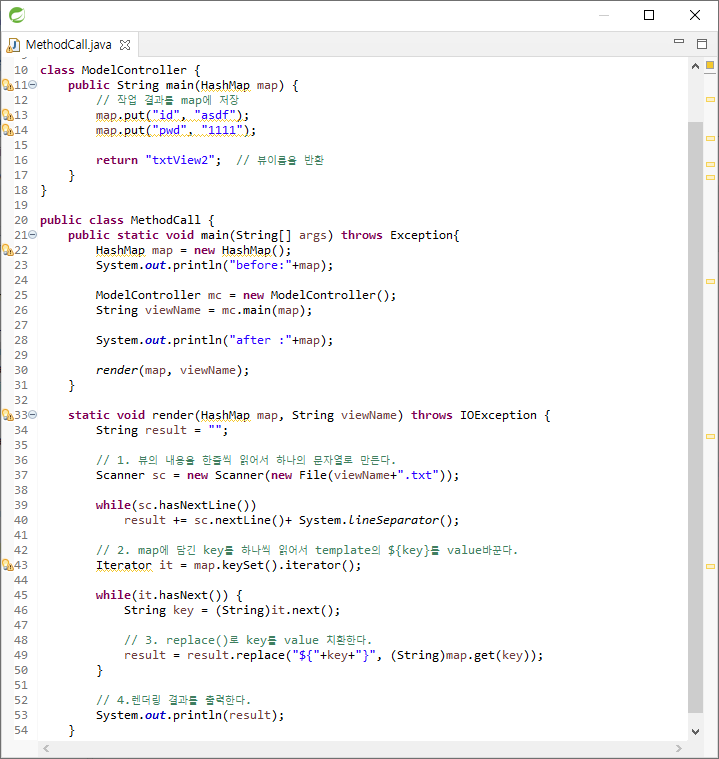
Task: Click the first overview ruler warning mark
Action: tap(710, 100)
